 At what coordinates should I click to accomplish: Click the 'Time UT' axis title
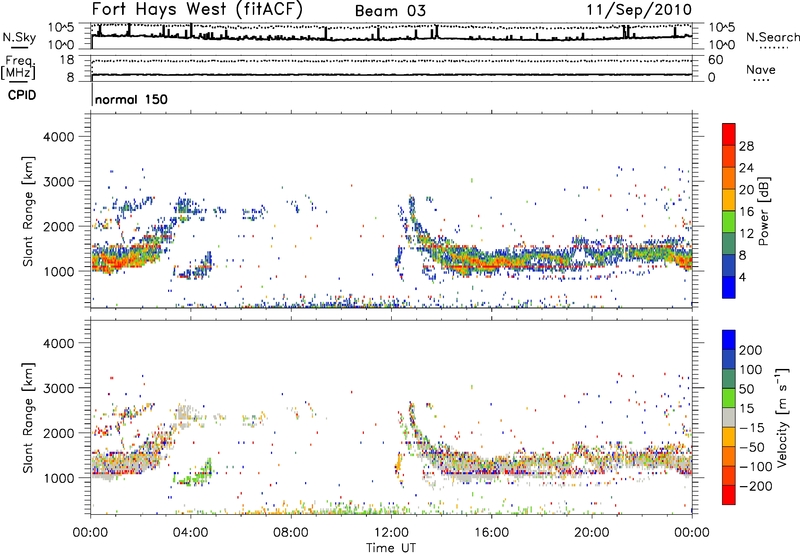click(391, 548)
